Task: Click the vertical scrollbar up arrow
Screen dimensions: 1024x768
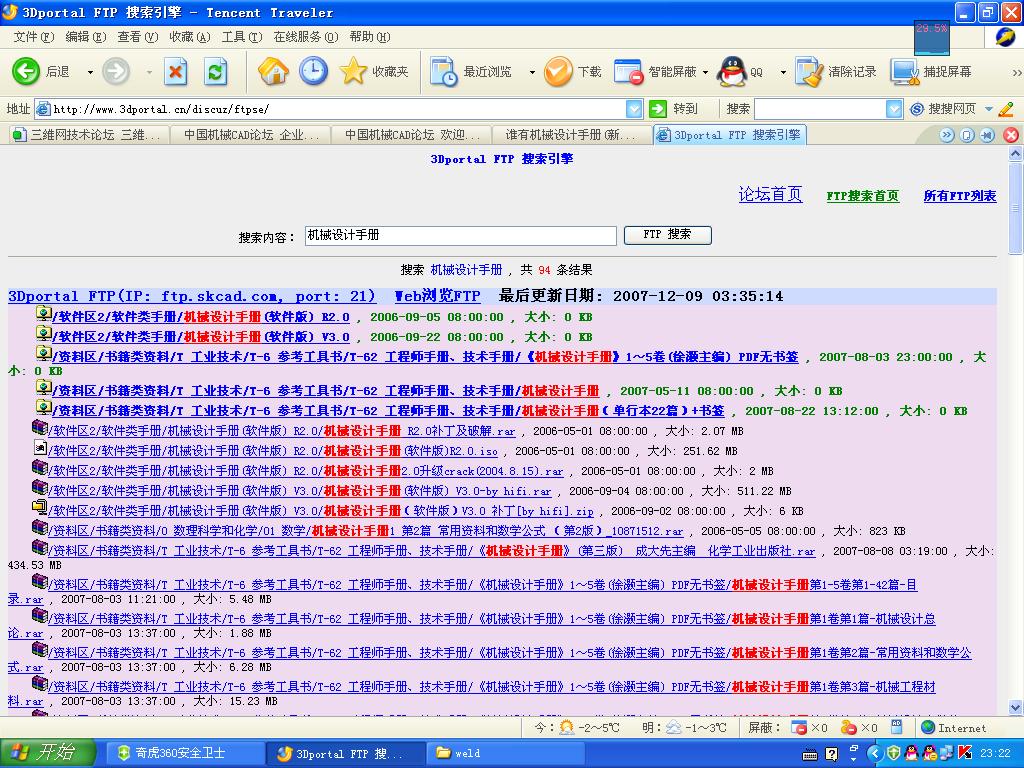Action: pos(1016,153)
